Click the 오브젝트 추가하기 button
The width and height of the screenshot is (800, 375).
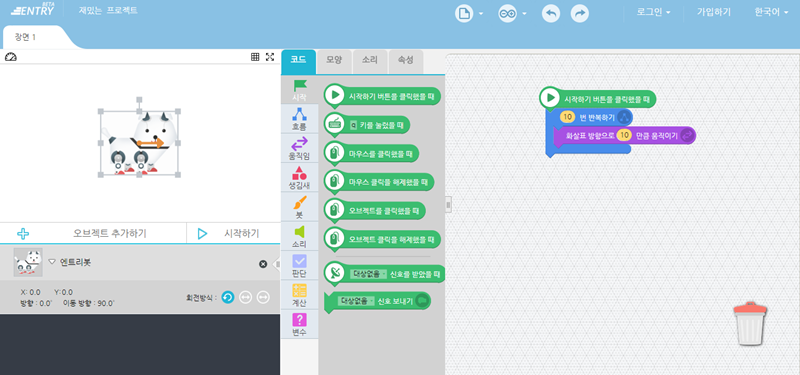point(93,233)
